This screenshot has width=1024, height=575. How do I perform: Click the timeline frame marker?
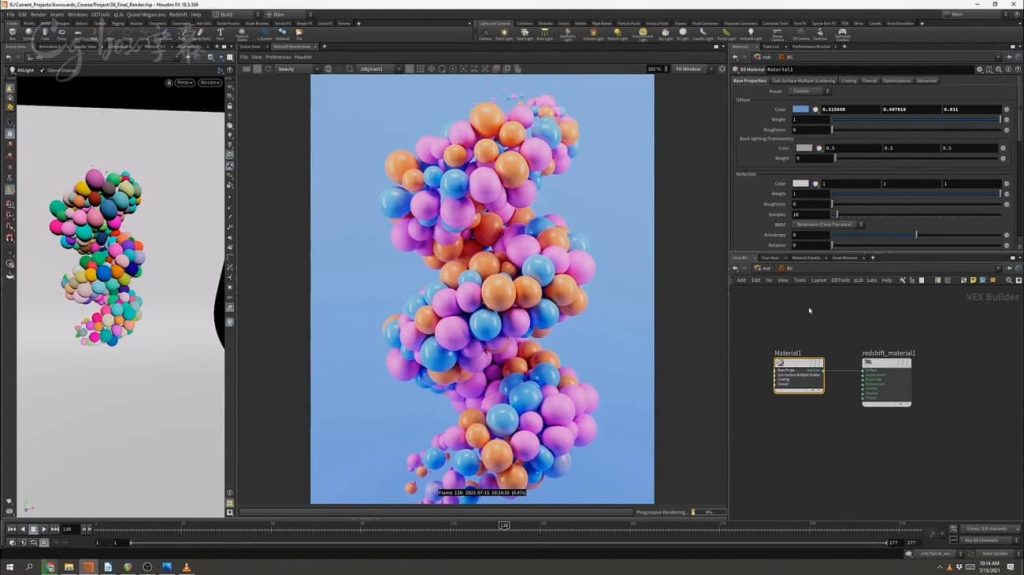(x=504, y=525)
